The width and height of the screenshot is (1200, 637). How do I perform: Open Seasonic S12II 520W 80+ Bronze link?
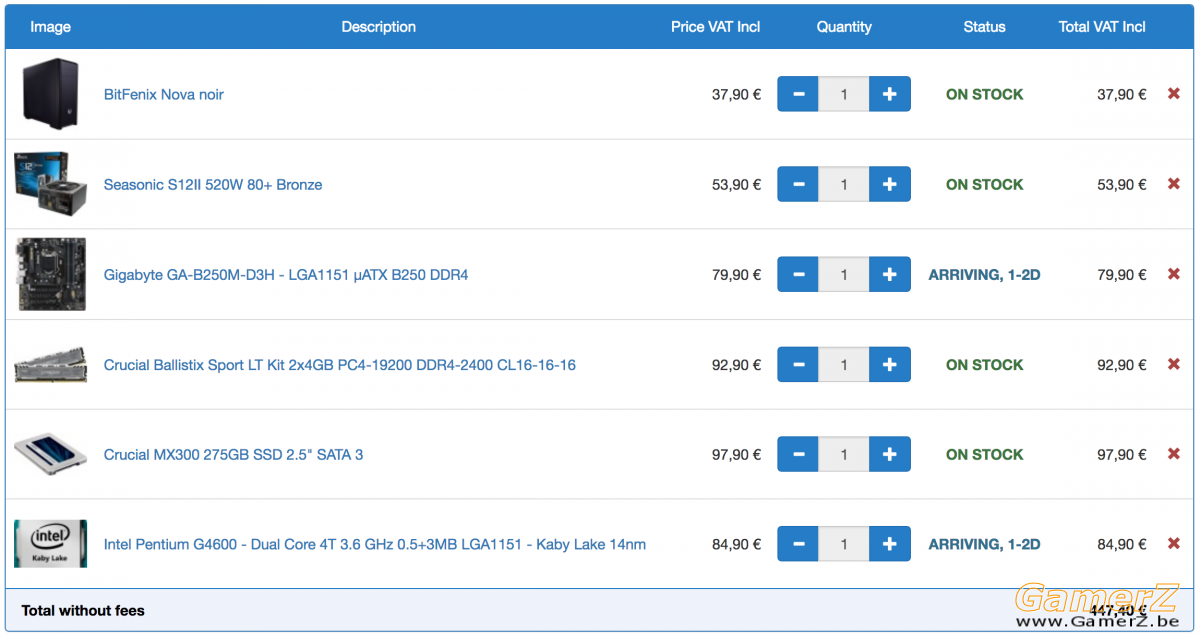[213, 184]
